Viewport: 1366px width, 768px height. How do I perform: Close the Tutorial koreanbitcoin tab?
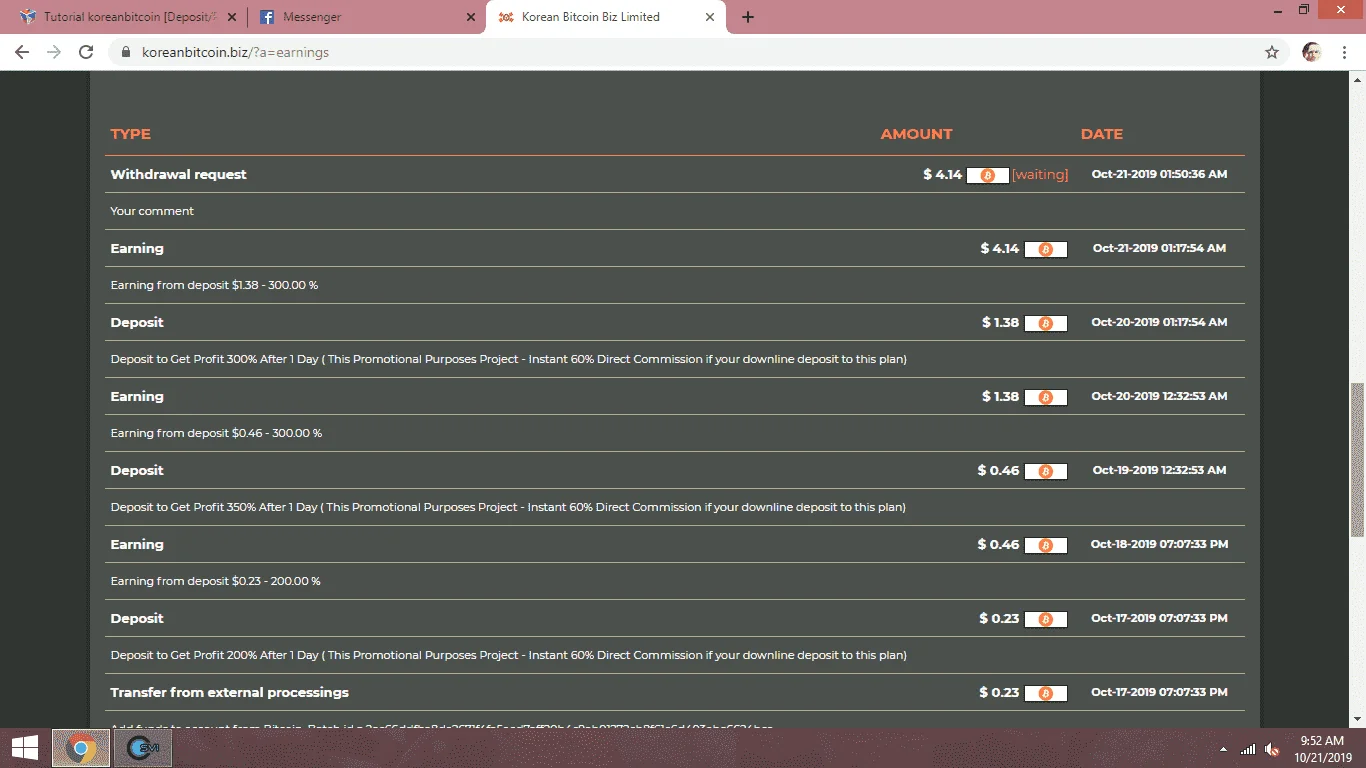click(232, 17)
